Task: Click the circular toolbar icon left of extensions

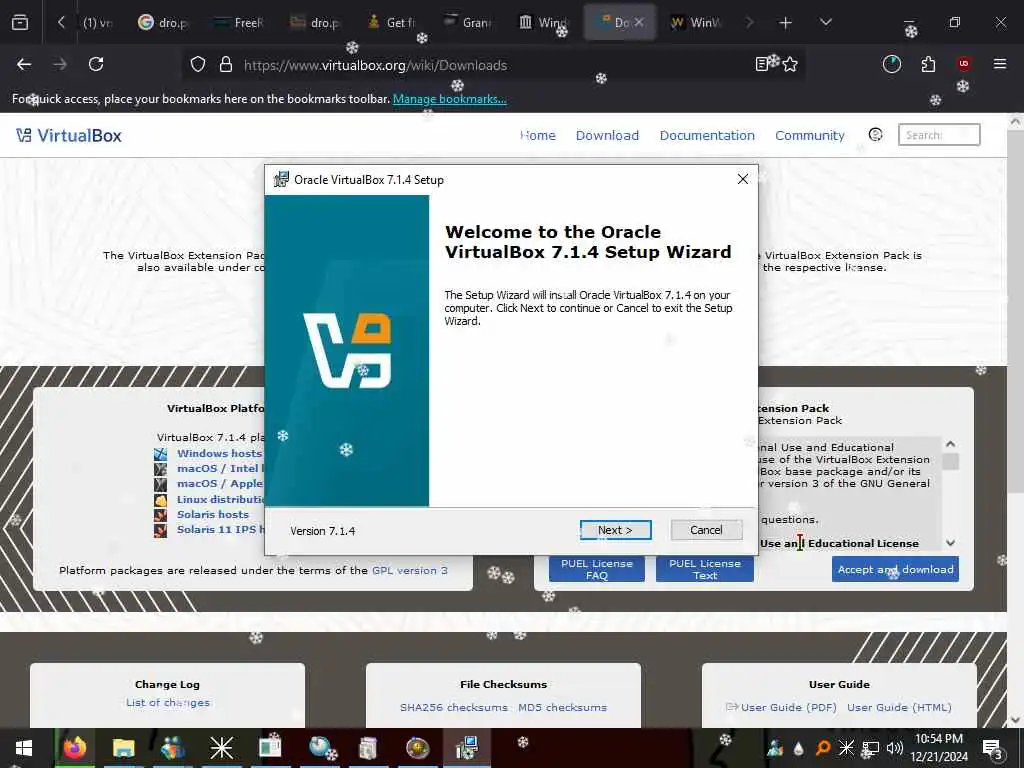Action: tap(891, 64)
